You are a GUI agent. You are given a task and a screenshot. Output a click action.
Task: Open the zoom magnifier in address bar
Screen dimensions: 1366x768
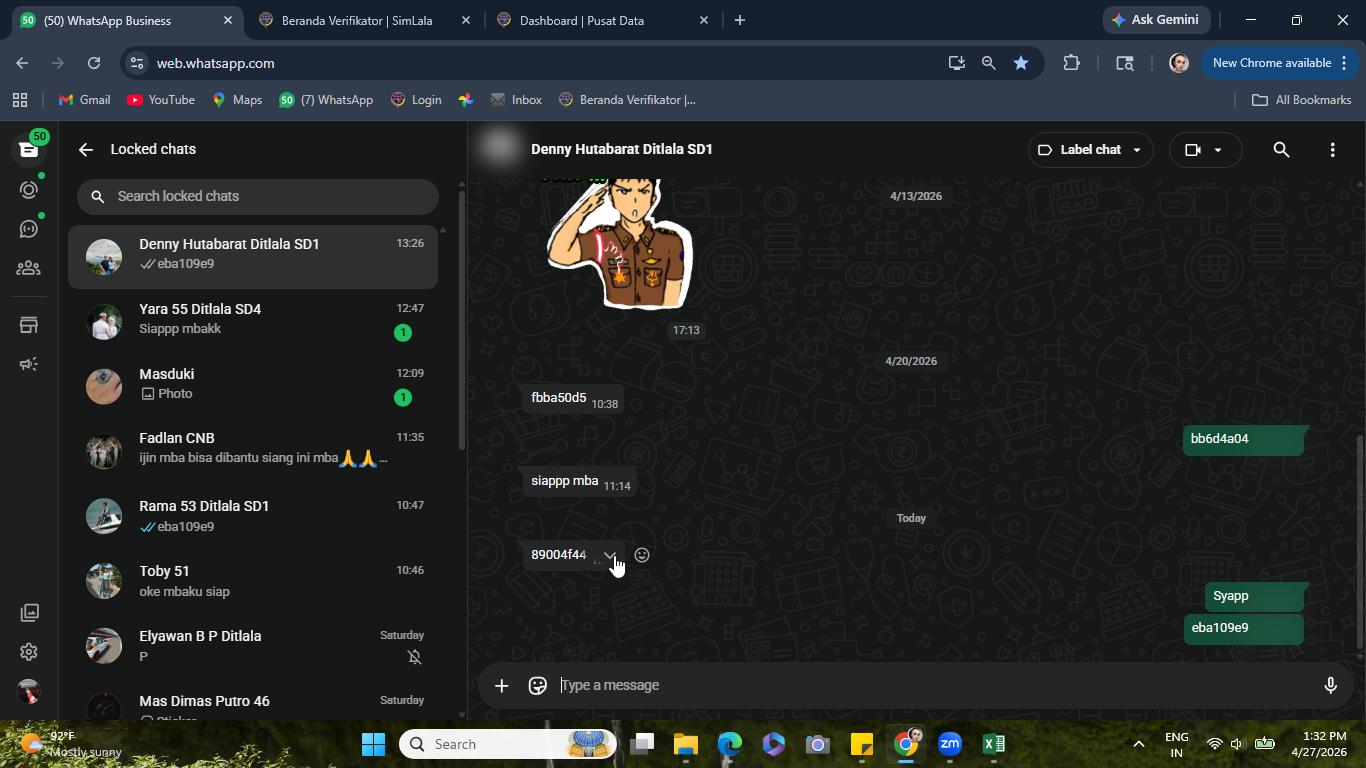coord(989,63)
